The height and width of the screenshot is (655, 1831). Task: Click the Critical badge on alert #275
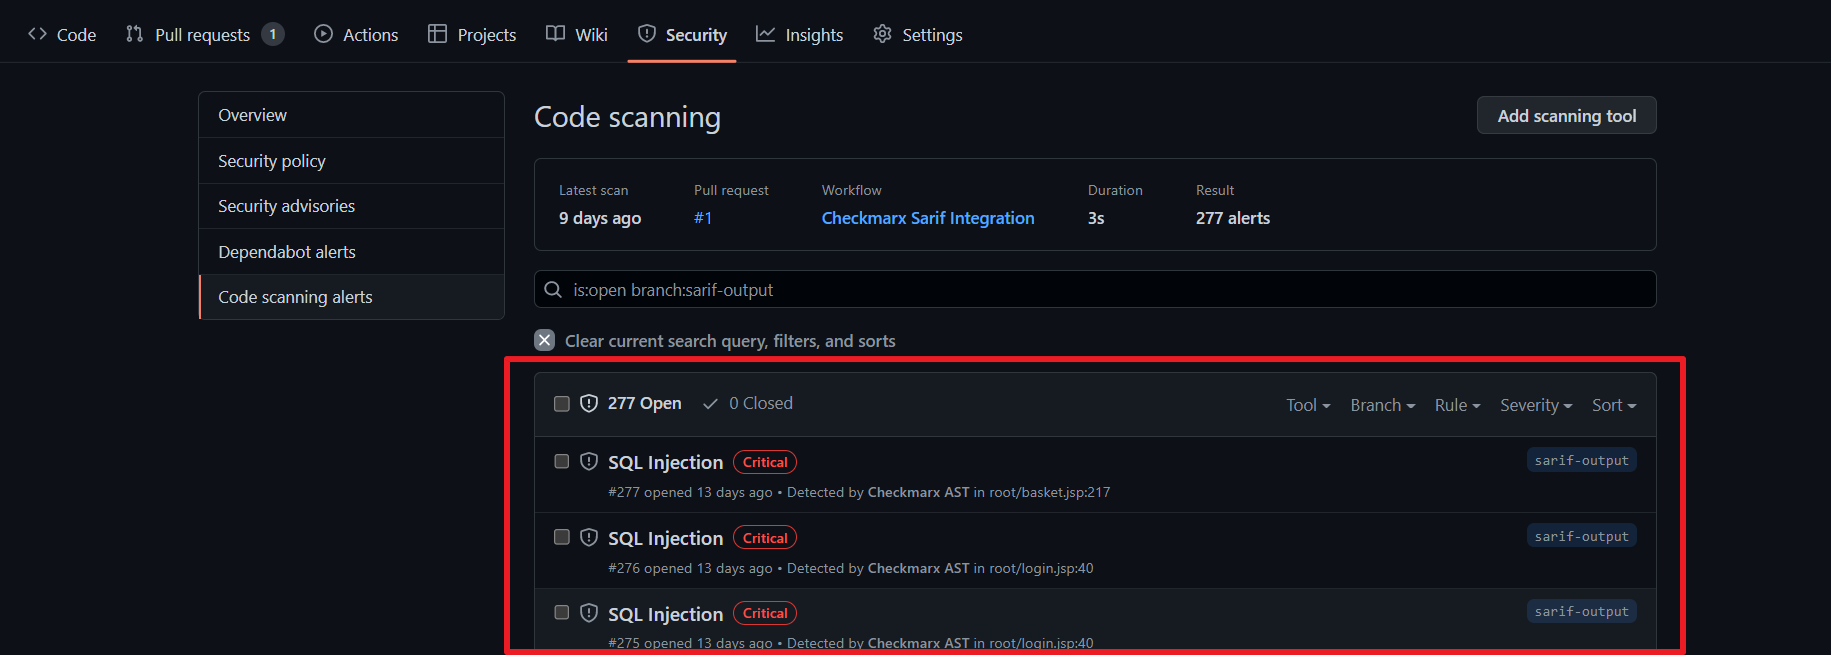point(765,613)
